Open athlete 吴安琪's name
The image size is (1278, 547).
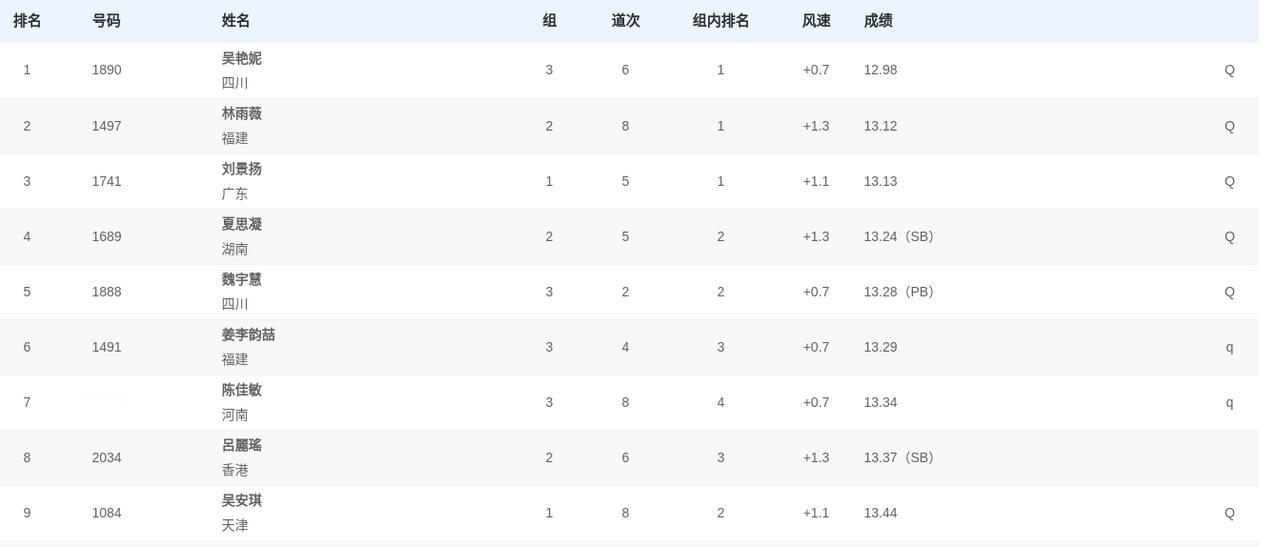(242, 501)
